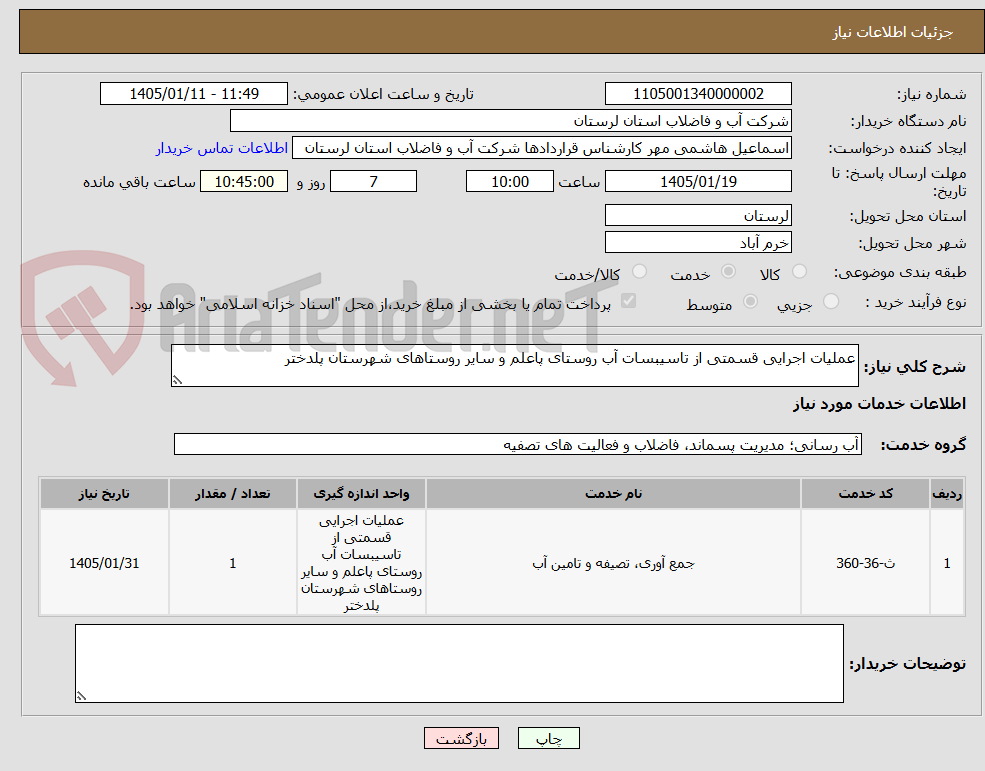Click the row number cell in ردیف column
The image size is (985, 771).
pyautogui.click(x=947, y=563)
